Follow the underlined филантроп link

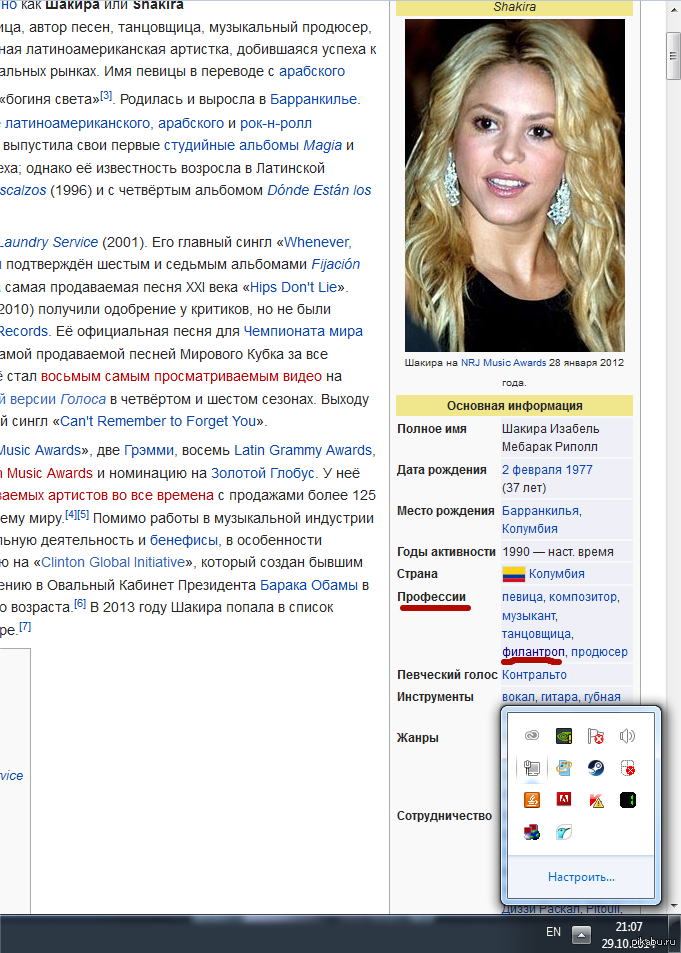[533, 652]
